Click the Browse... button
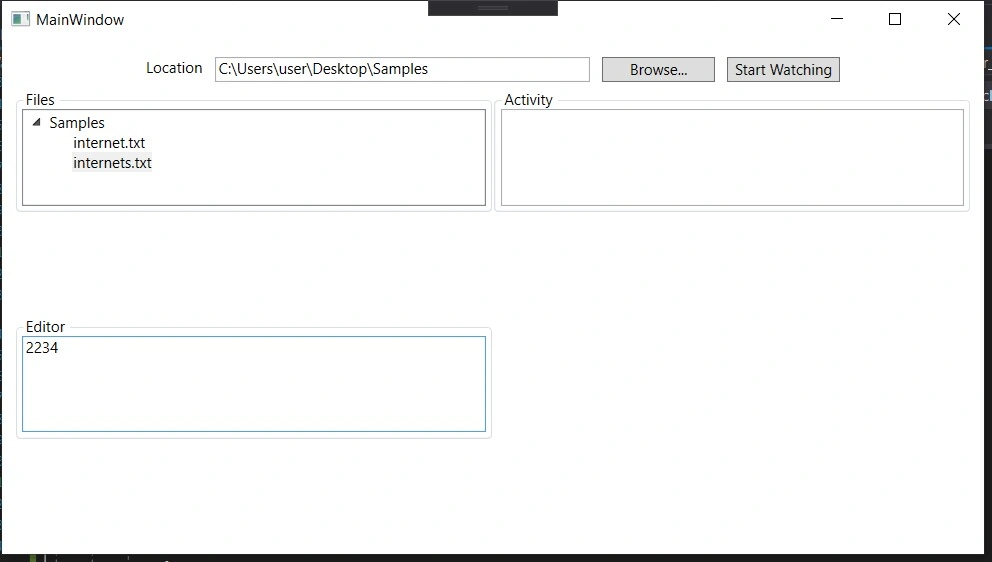The height and width of the screenshot is (562, 992). [x=658, y=70]
